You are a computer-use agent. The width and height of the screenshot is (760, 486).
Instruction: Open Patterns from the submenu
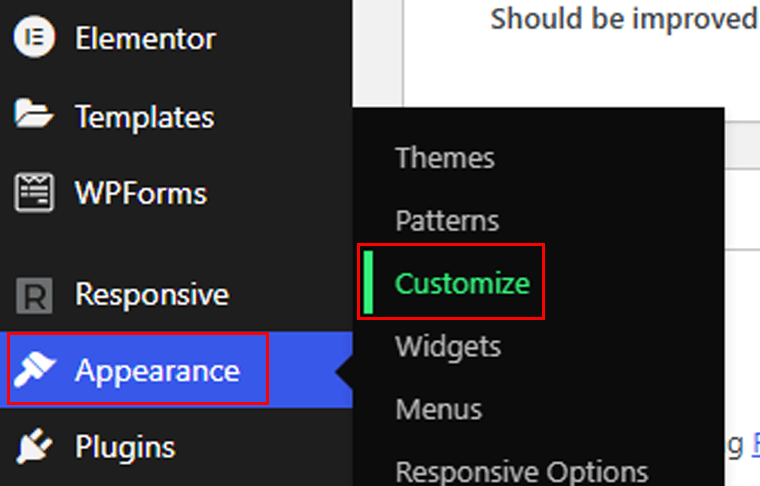pyautogui.click(x=447, y=221)
